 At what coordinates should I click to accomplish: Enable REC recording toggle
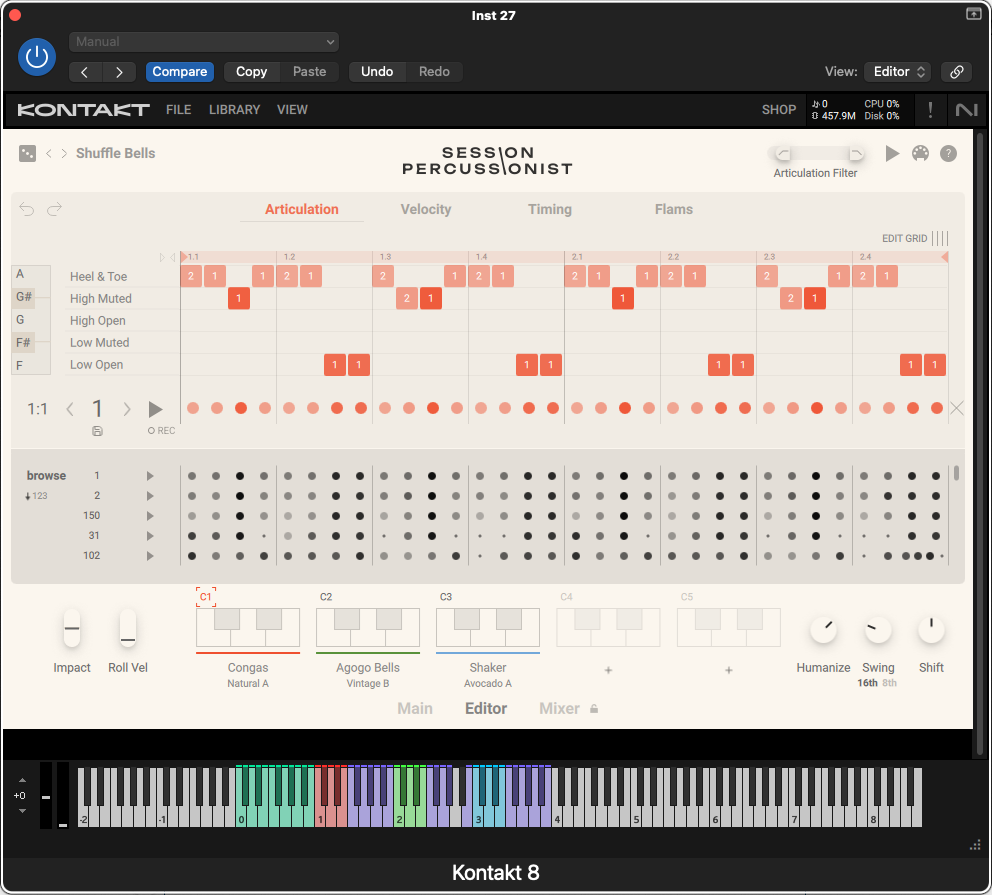(161, 431)
